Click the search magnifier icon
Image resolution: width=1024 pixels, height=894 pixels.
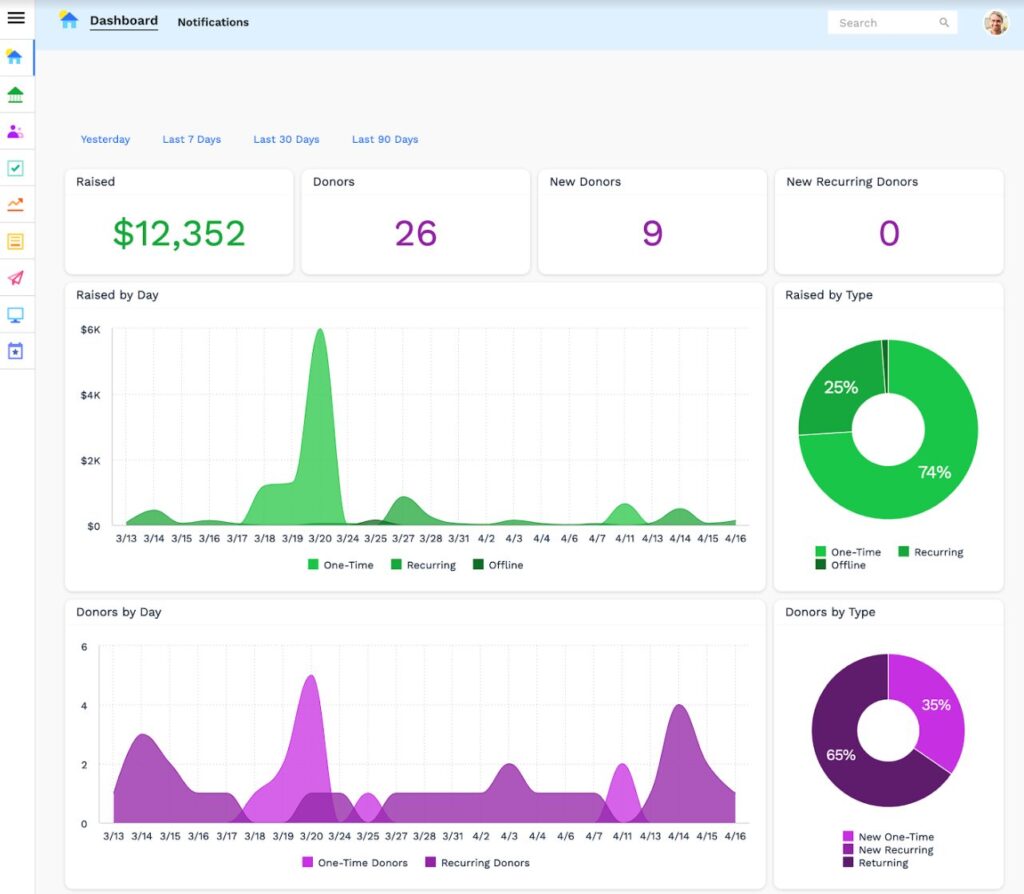click(944, 22)
